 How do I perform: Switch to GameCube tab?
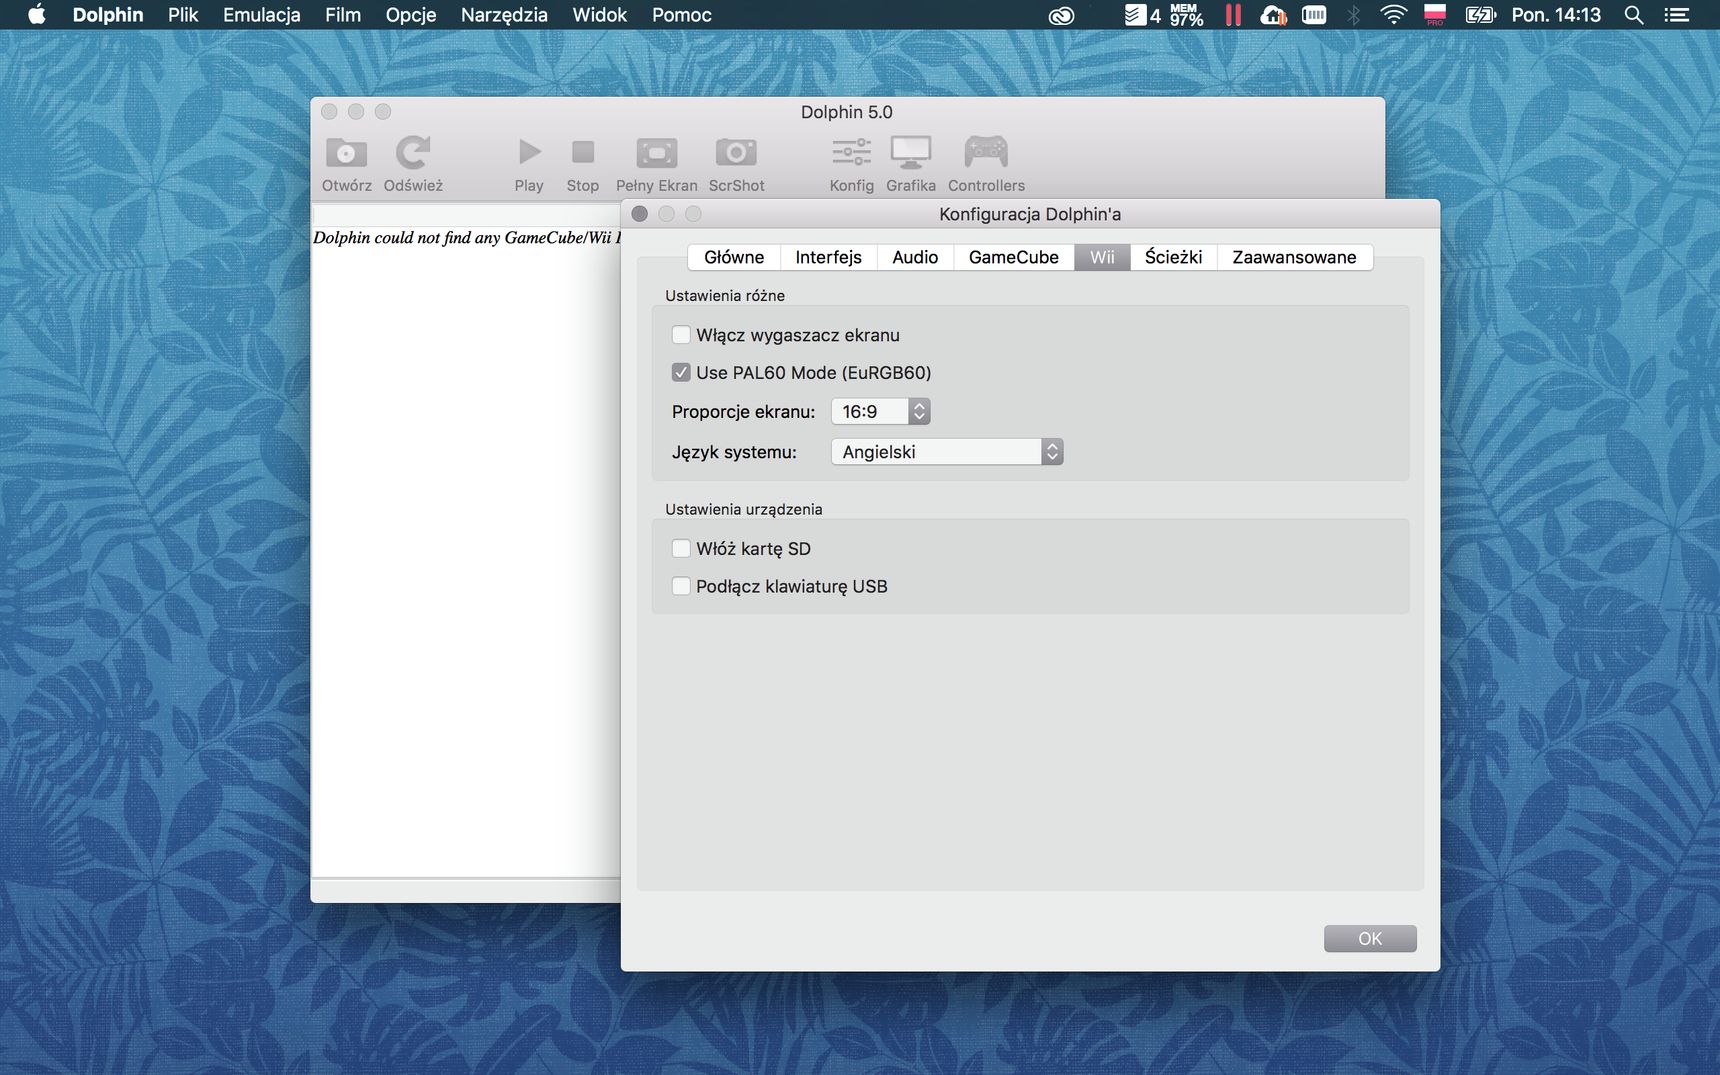tap(1013, 257)
